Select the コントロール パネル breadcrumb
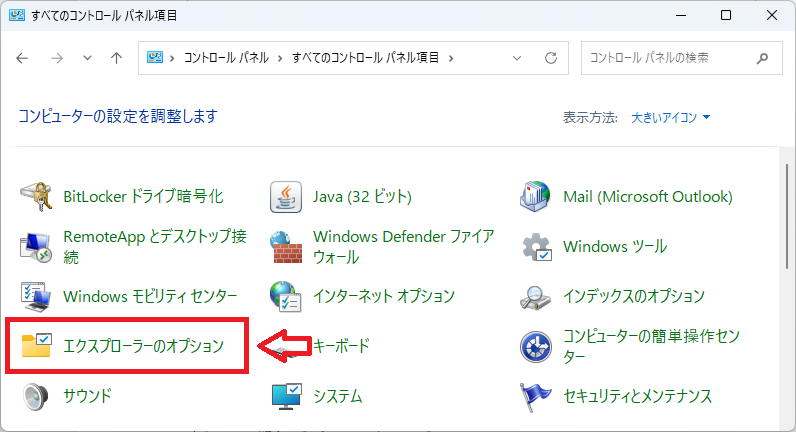 (x=226, y=58)
